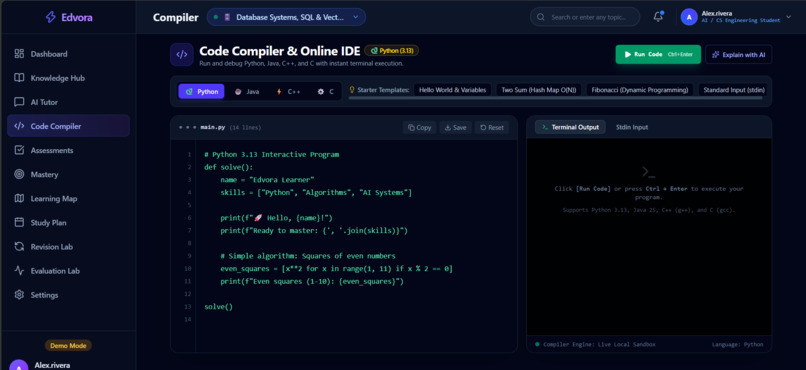Reset the editor with Reset button
Viewport: 806px width, 370px height.
[x=491, y=127]
